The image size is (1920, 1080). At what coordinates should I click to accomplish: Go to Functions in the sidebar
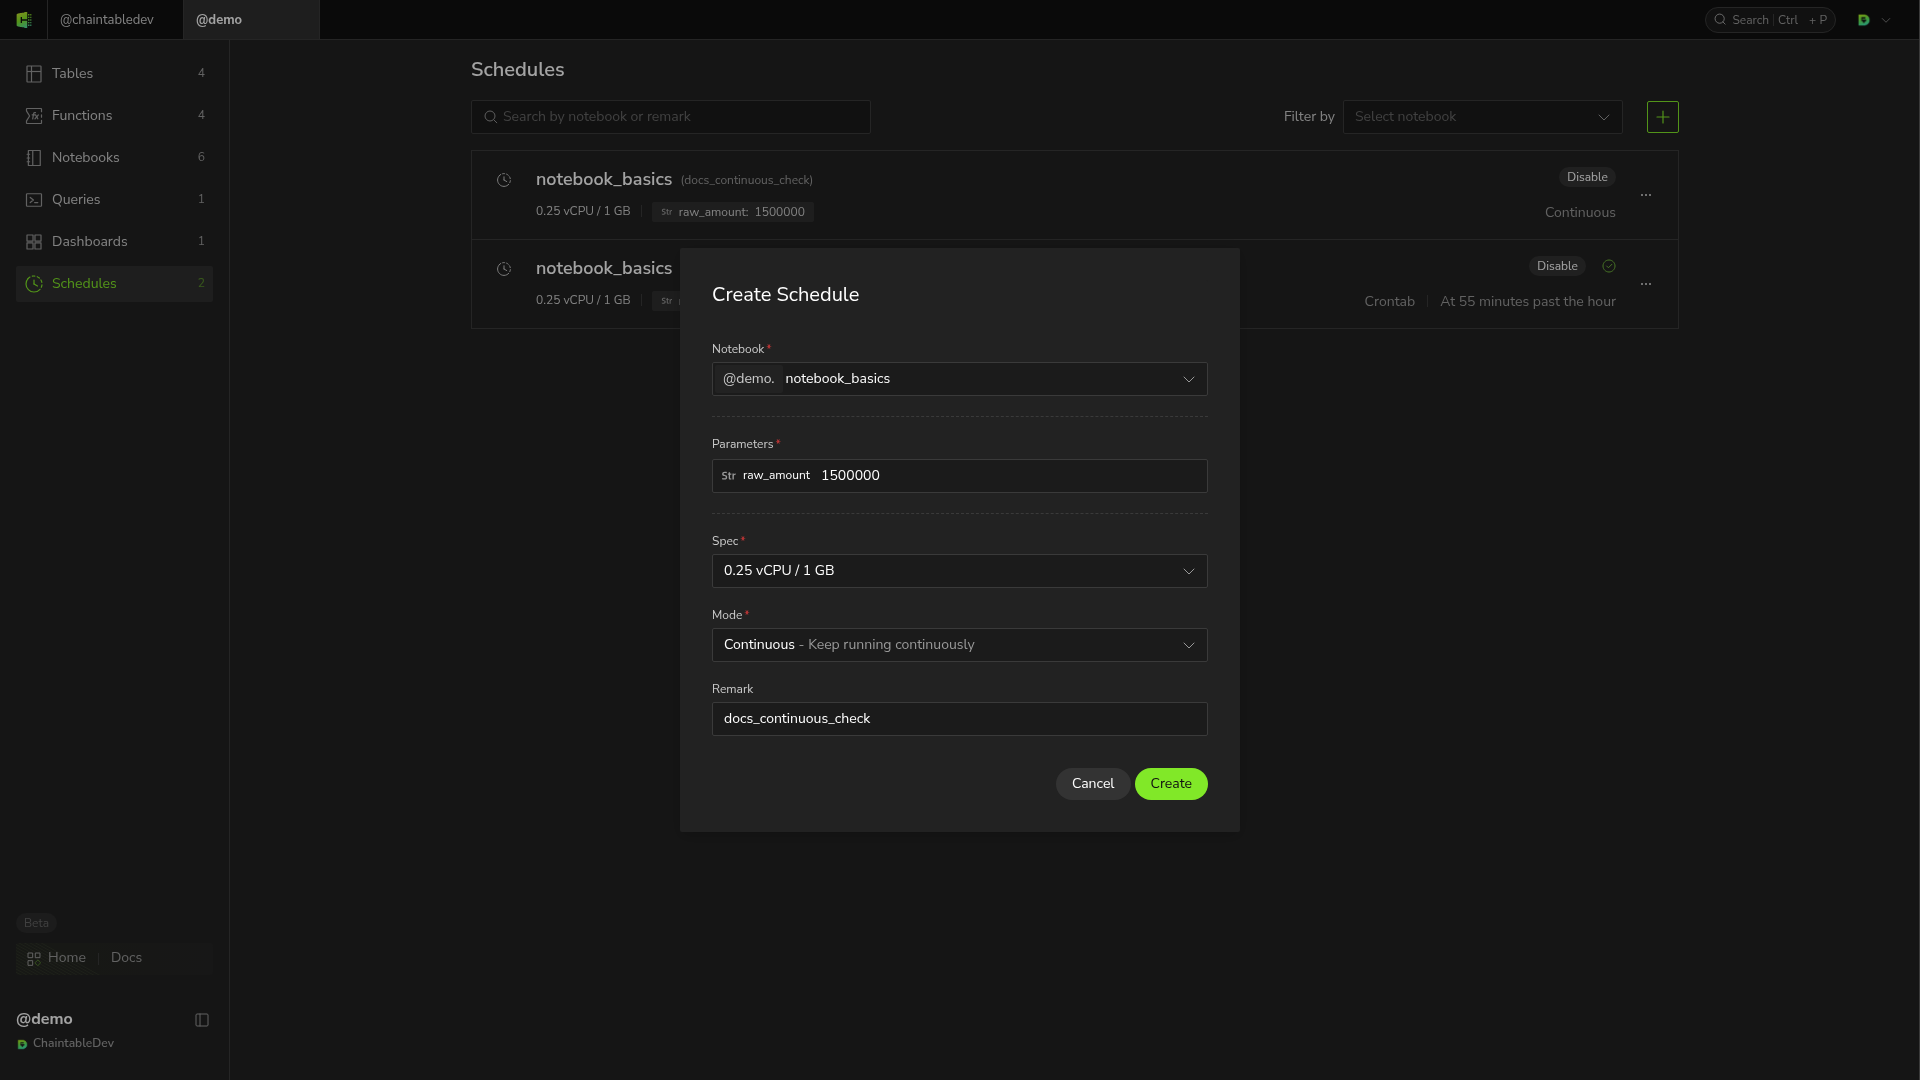coord(114,116)
